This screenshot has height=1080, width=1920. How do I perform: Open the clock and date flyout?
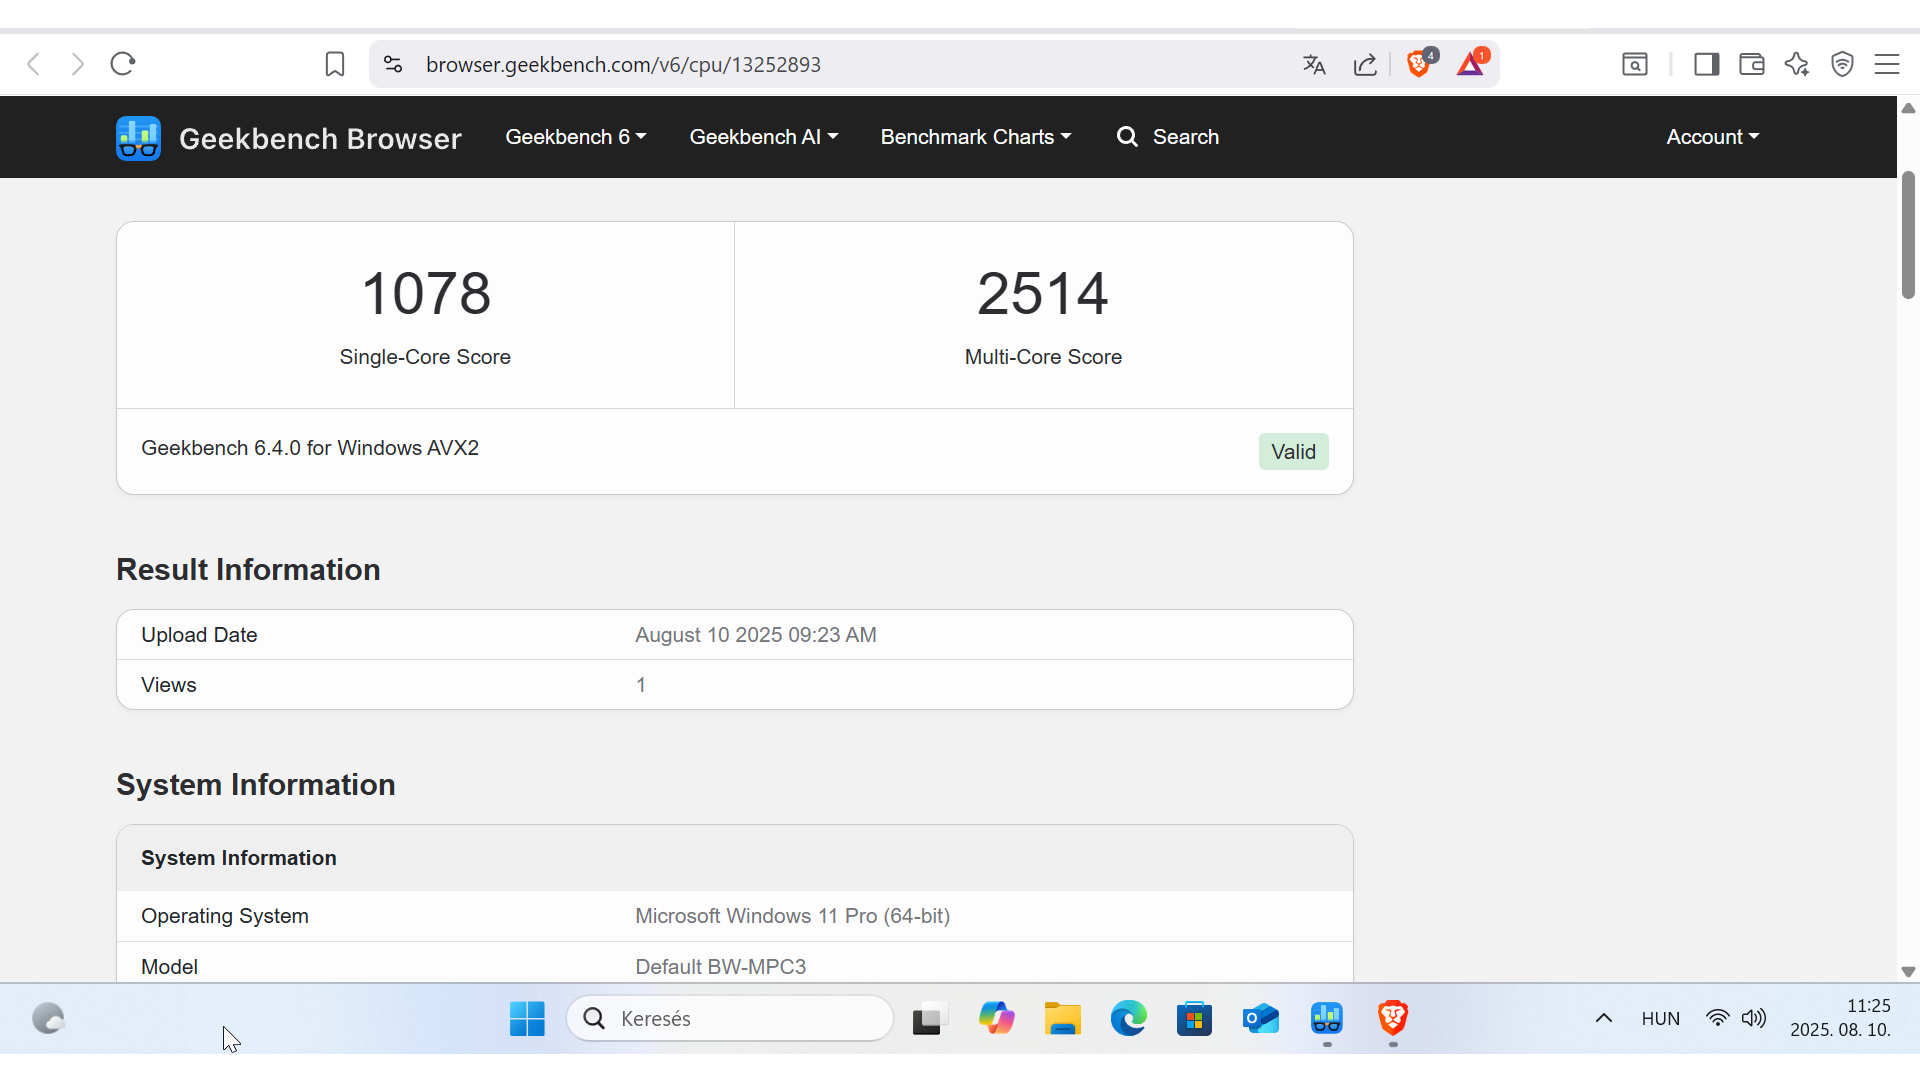pos(1841,1018)
